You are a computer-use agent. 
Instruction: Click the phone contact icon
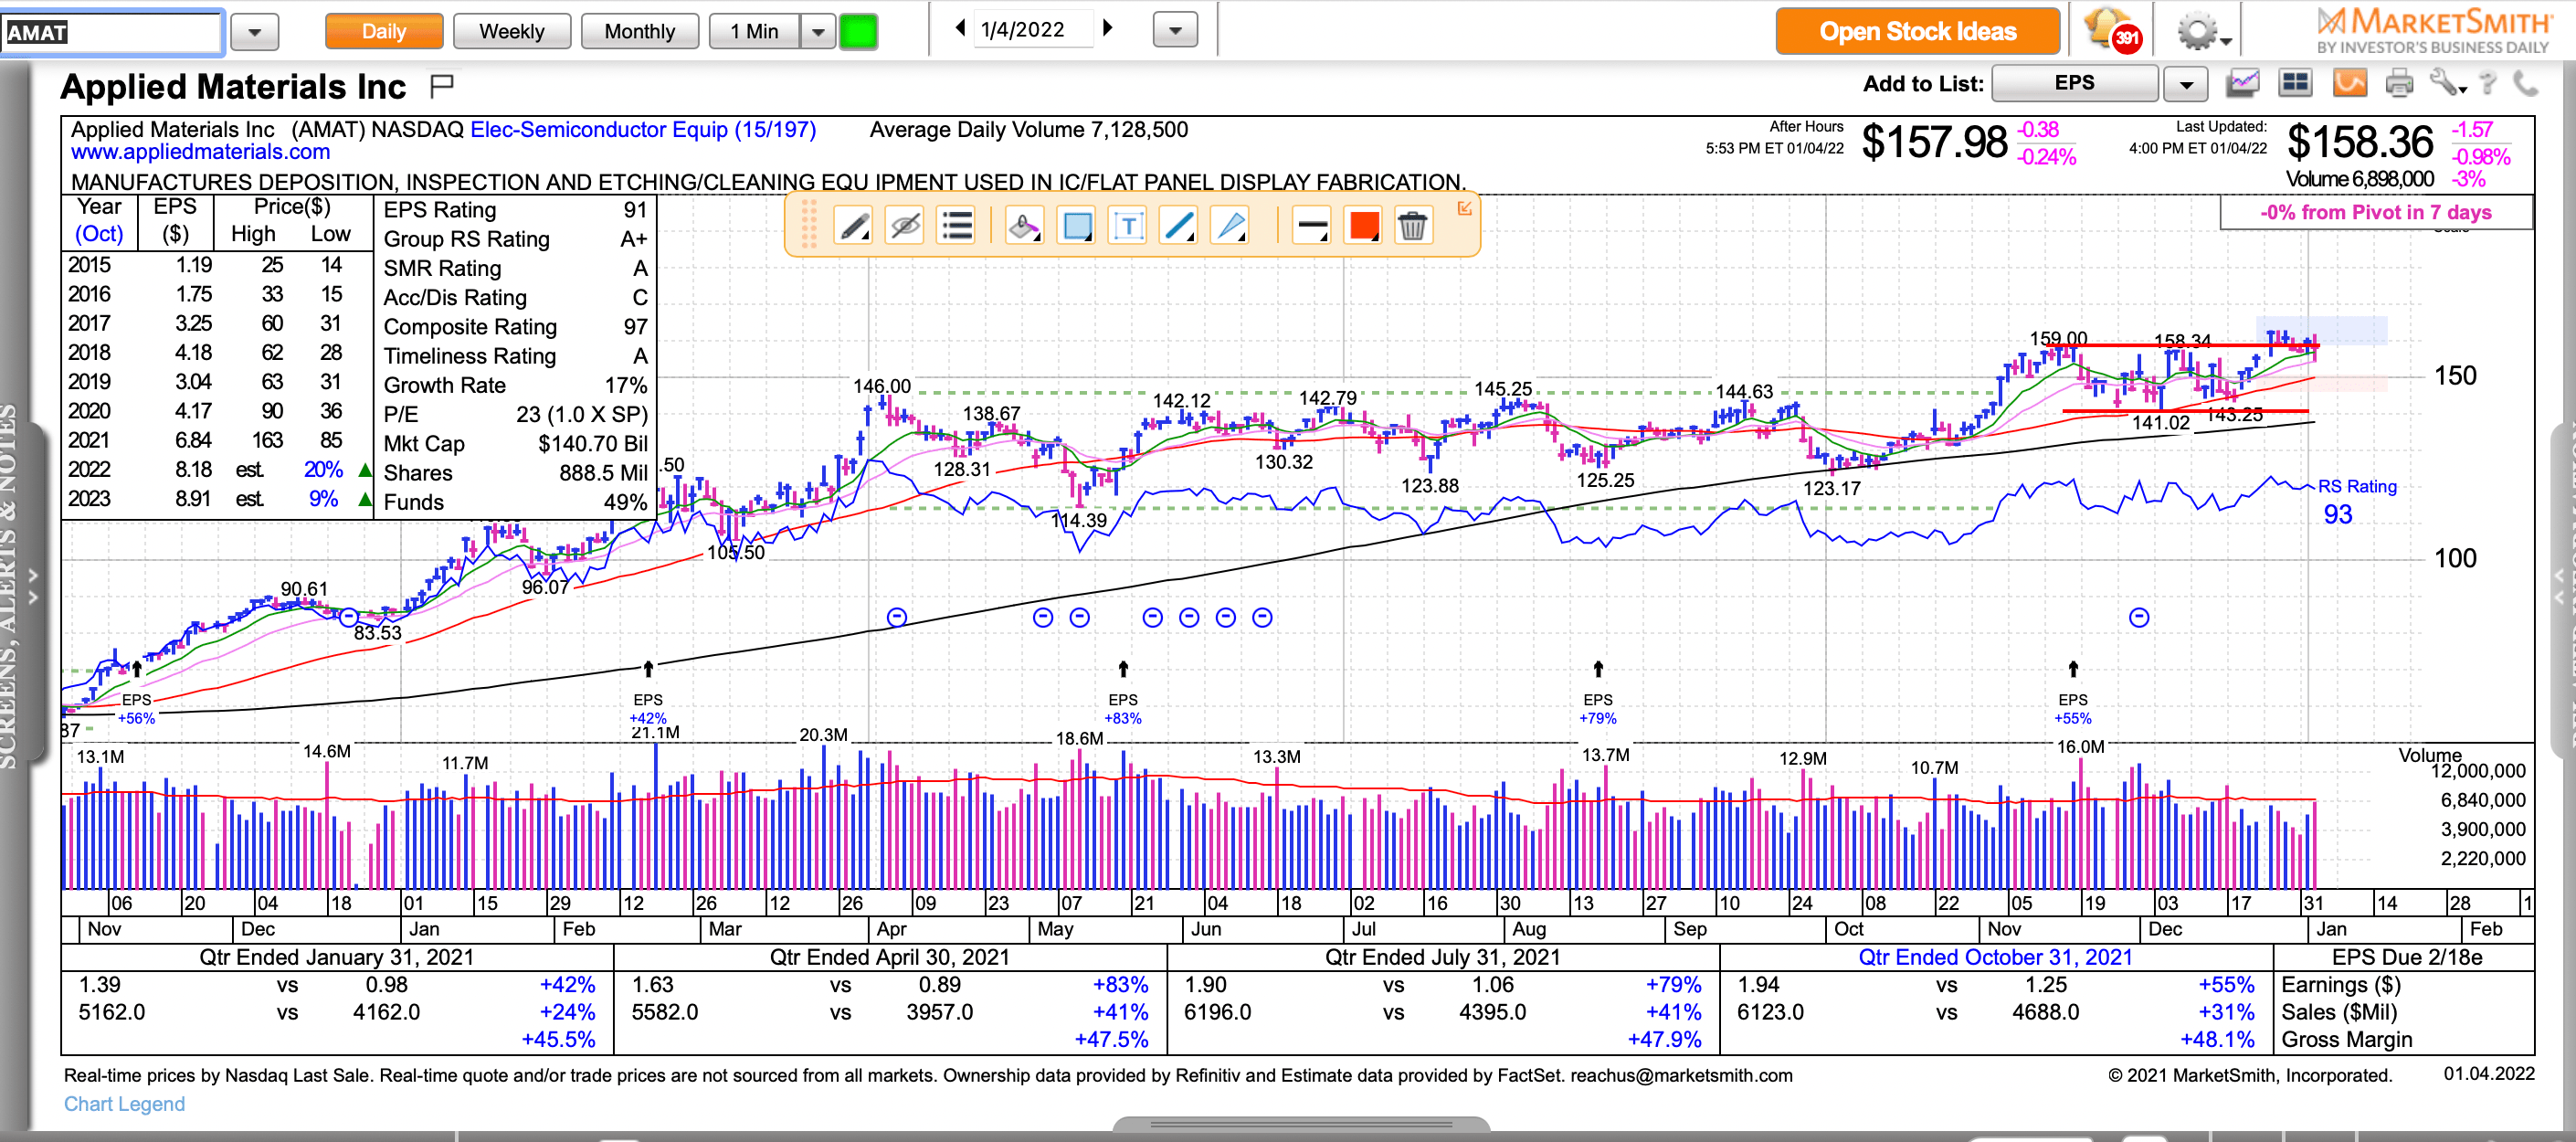tap(2527, 83)
